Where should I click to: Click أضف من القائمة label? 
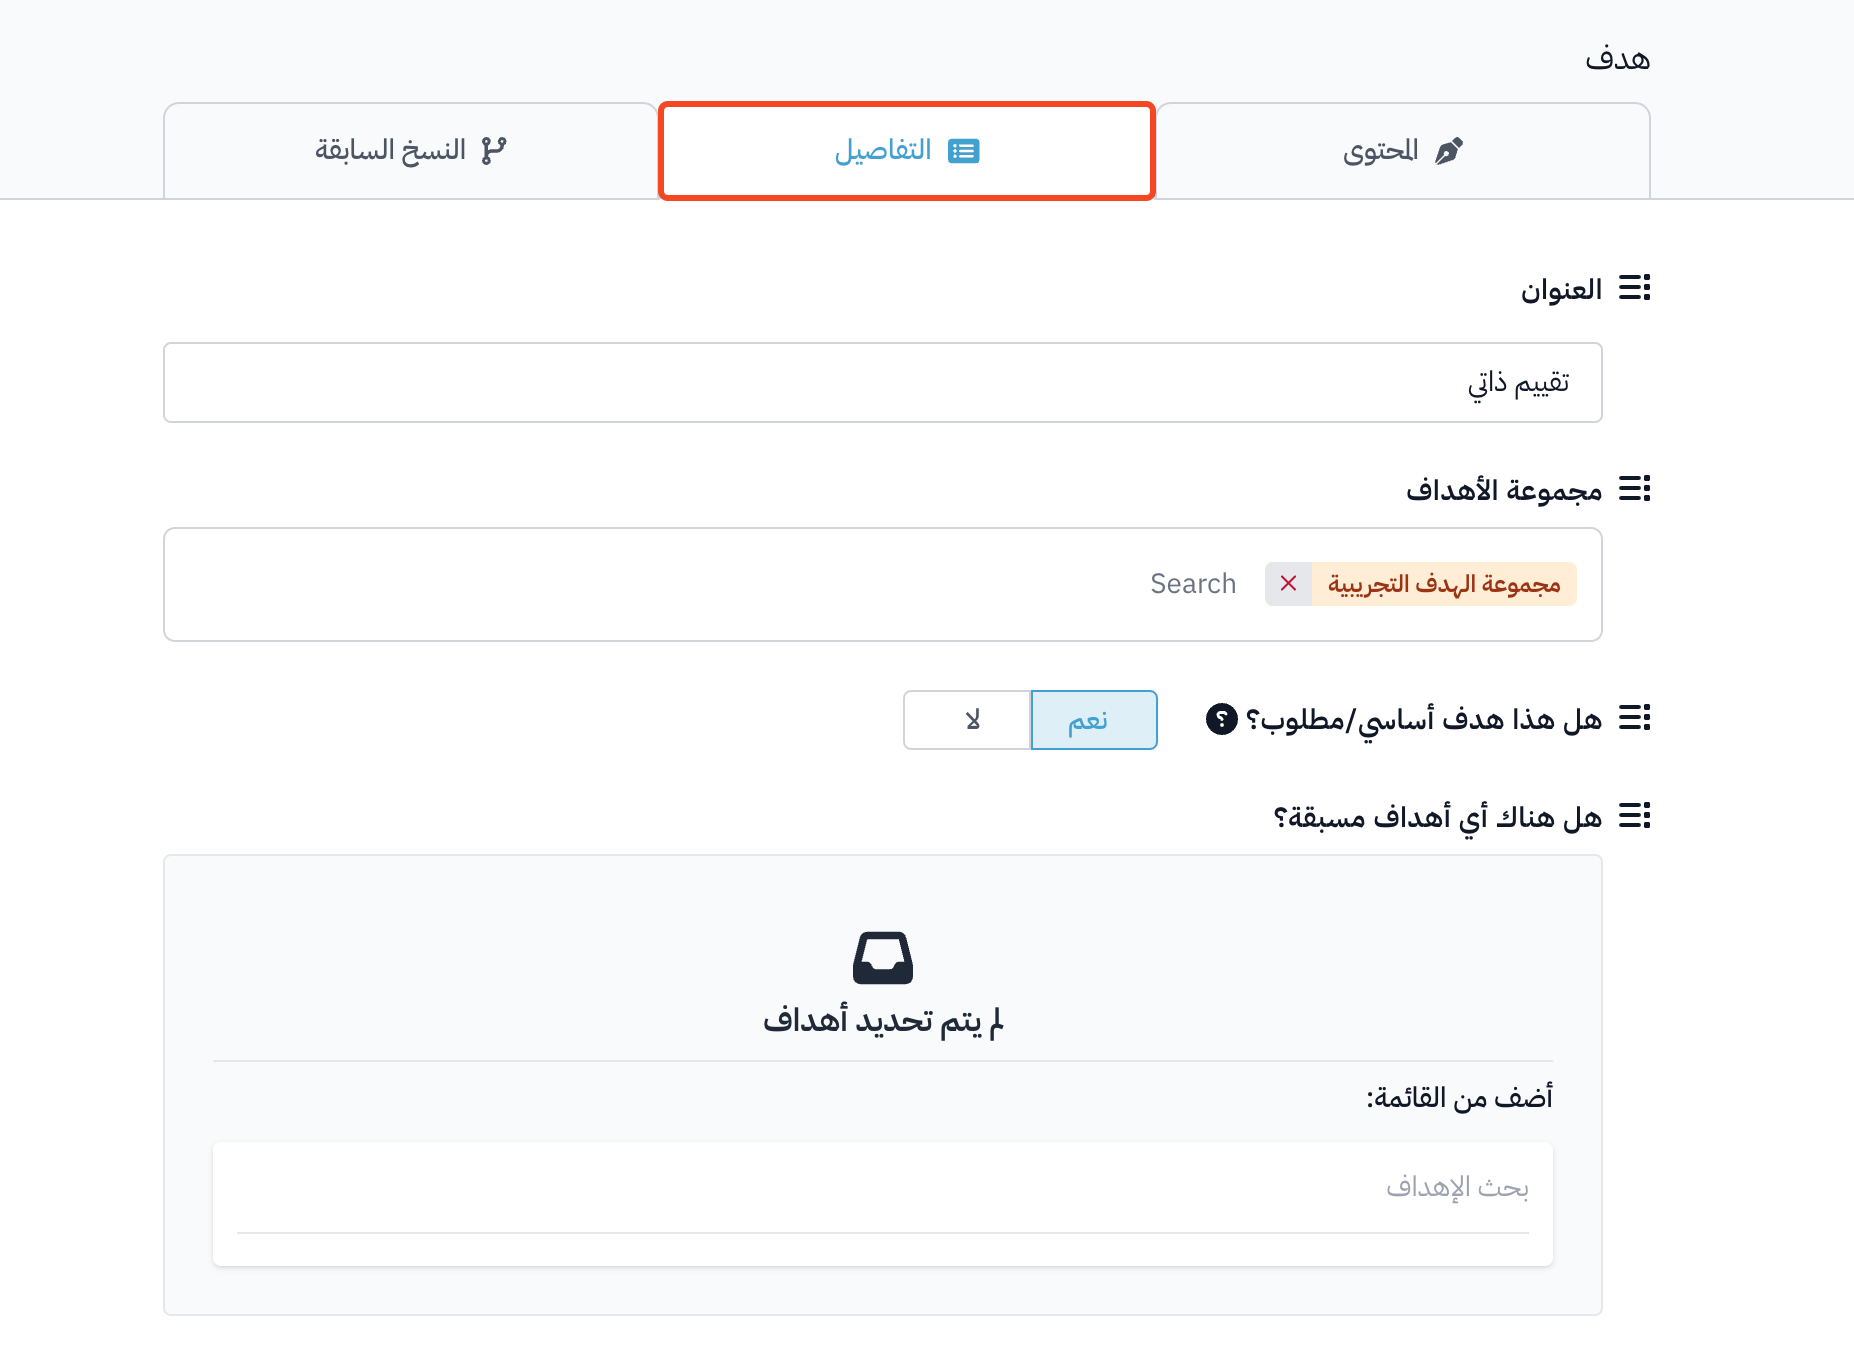point(1460,1098)
